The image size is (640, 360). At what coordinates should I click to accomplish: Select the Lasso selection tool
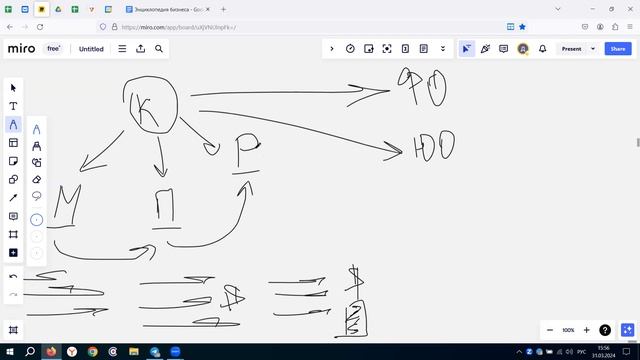click(x=36, y=196)
